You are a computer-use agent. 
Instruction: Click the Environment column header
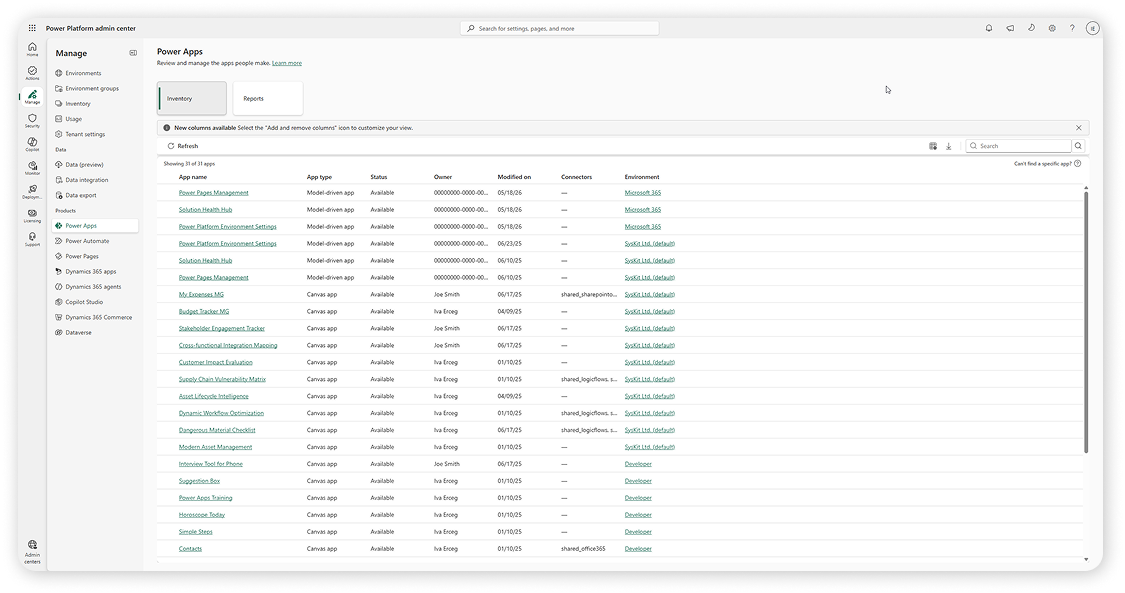(x=641, y=176)
